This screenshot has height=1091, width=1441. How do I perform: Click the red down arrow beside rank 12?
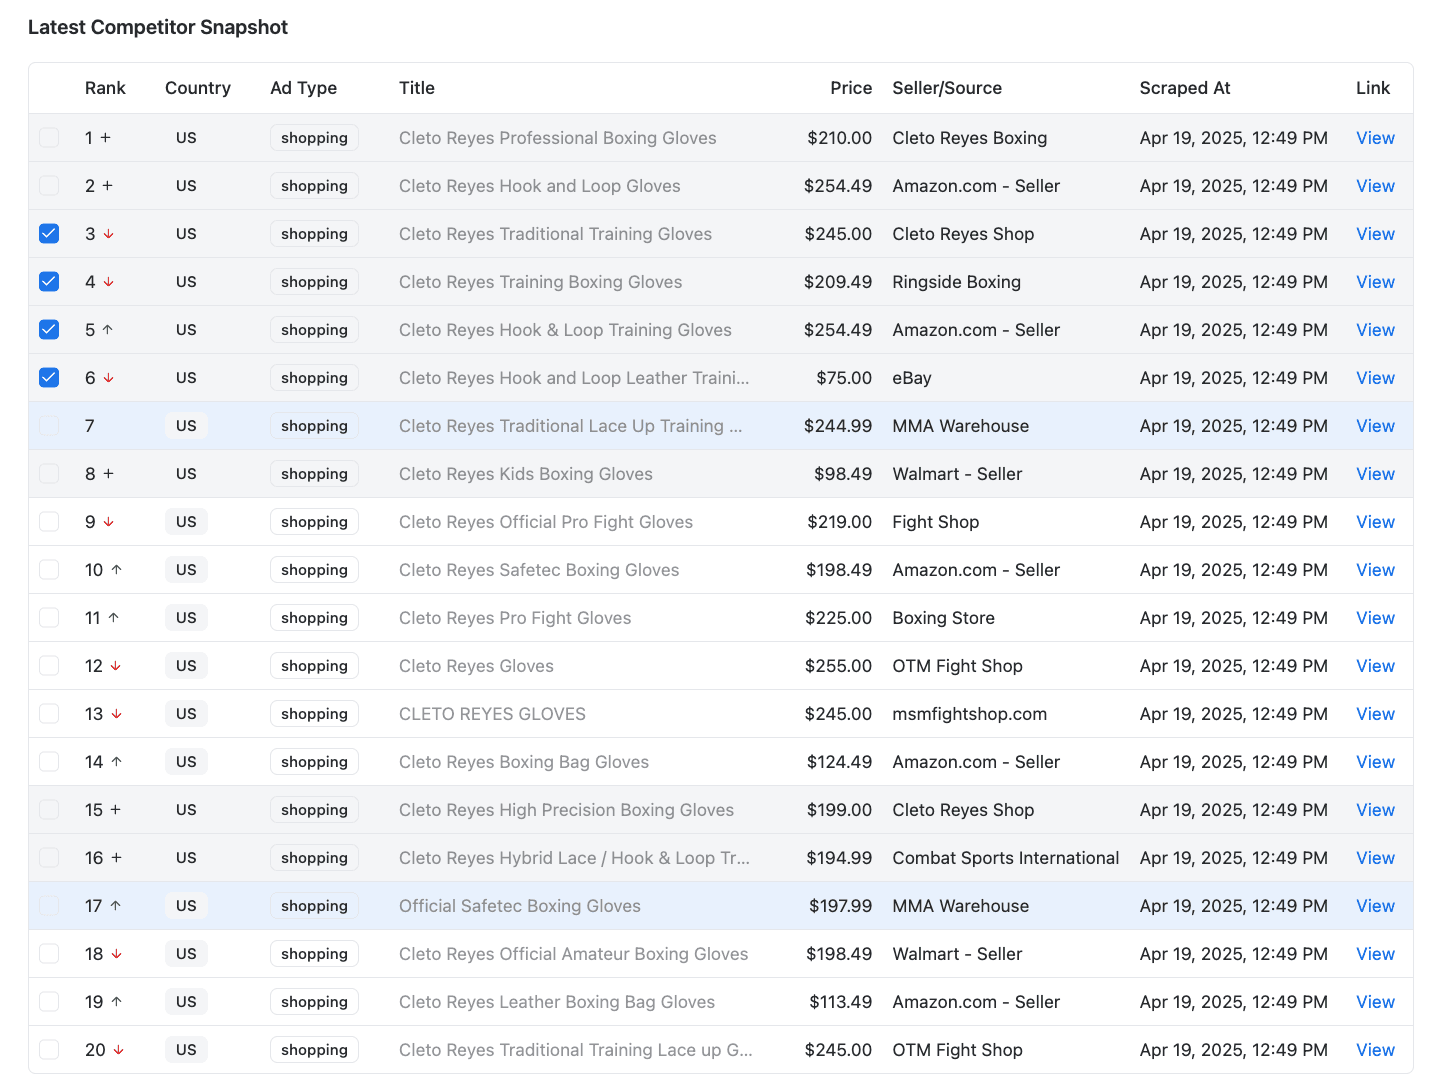coord(116,666)
